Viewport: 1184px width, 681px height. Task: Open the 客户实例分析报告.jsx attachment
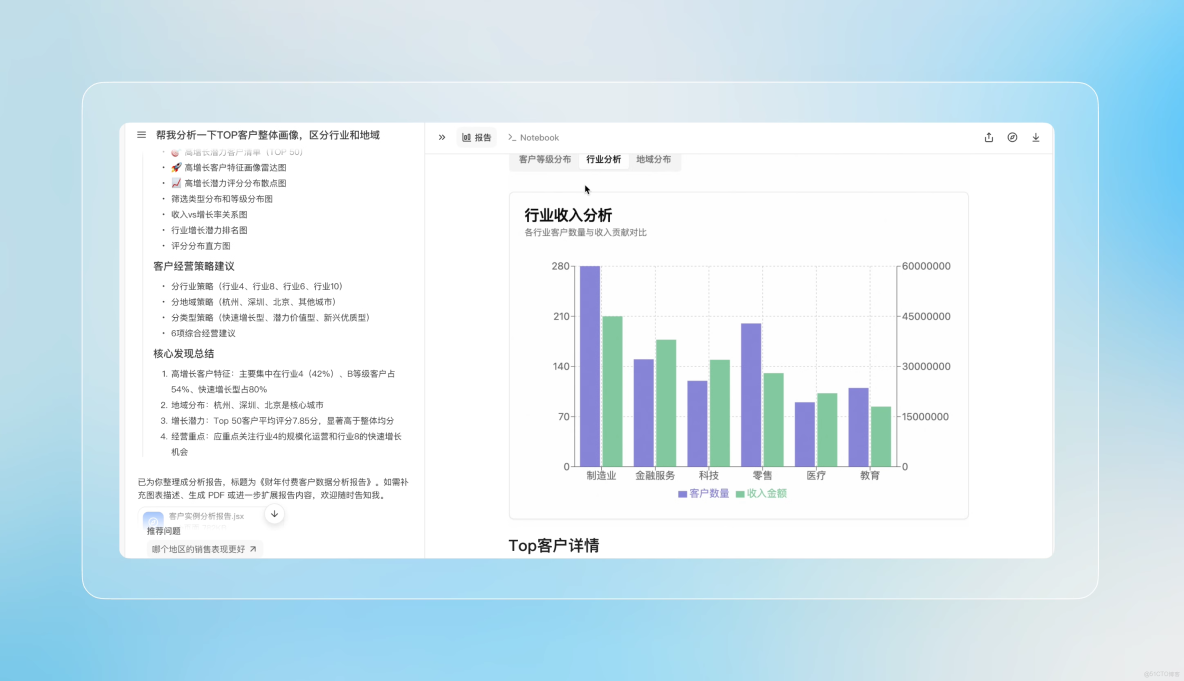click(x=196, y=516)
